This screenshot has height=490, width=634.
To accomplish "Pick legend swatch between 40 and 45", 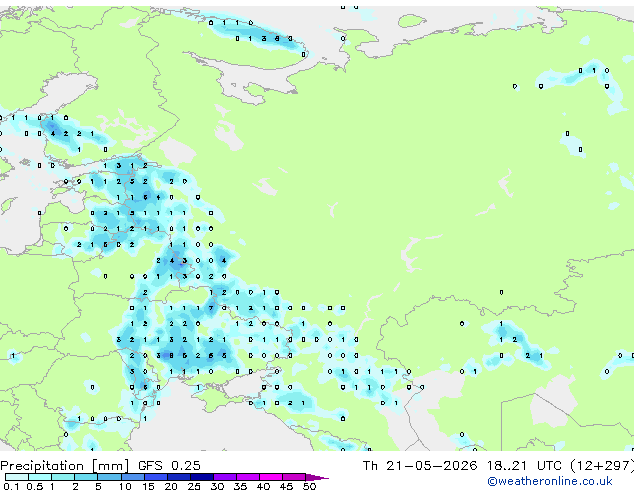I will pyautogui.click(x=271, y=477).
